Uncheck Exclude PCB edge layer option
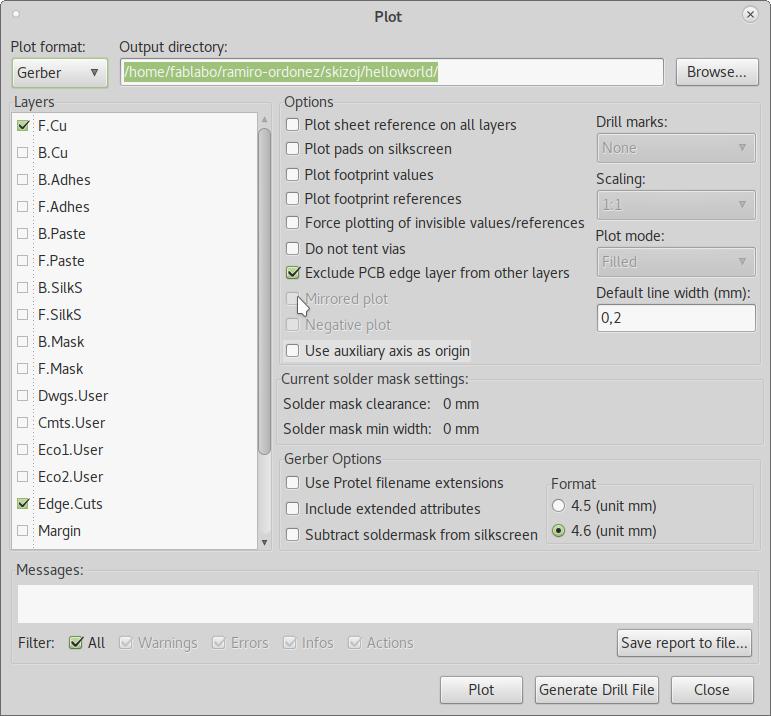 coord(293,272)
